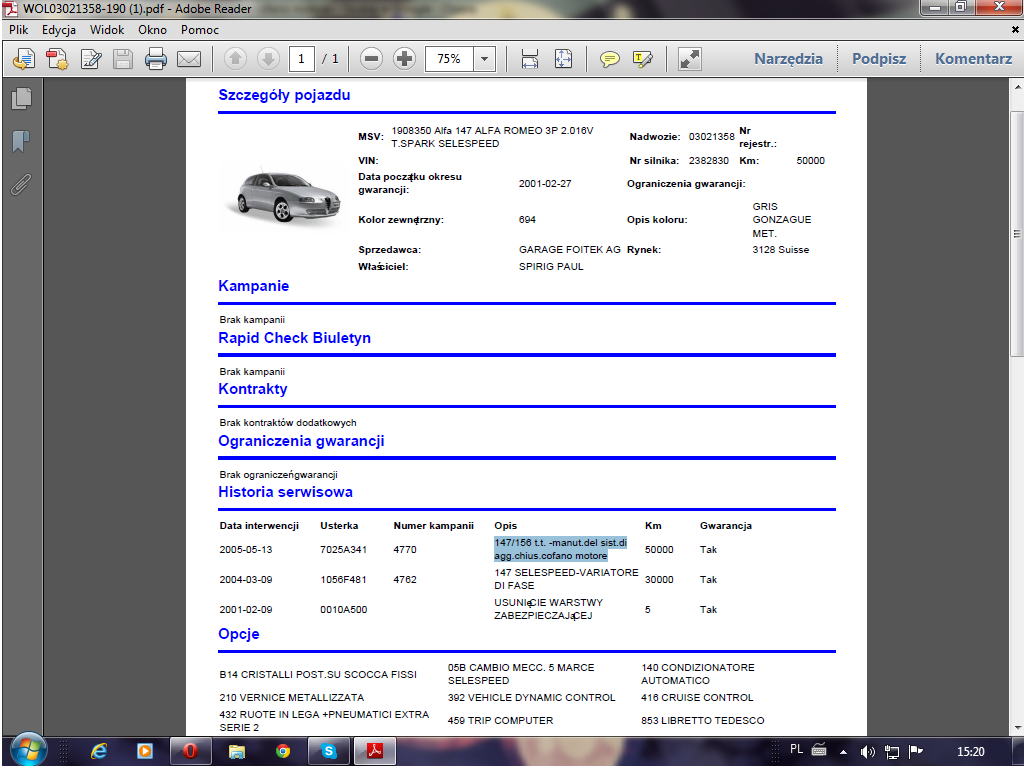
Task: Add a sticky note comment
Action: [609, 59]
